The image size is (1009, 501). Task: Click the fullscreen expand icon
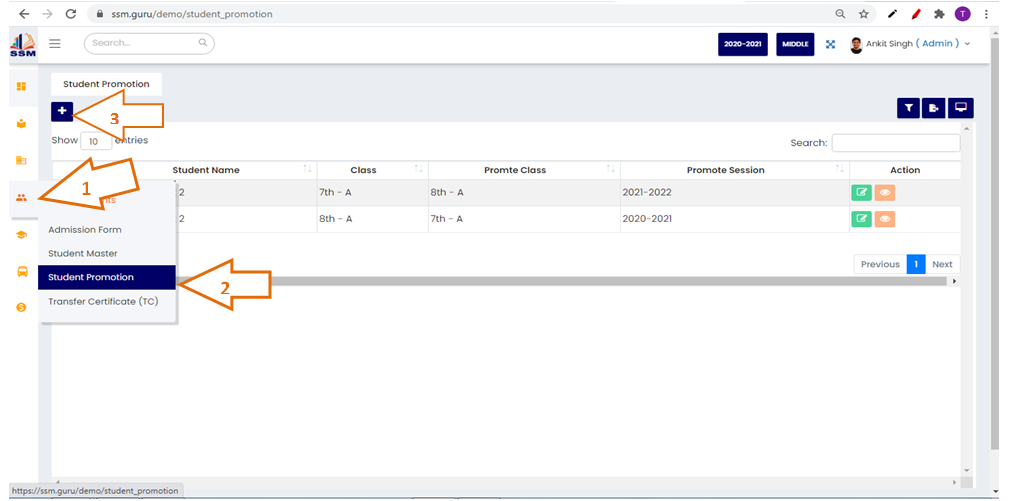(x=830, y=44)
